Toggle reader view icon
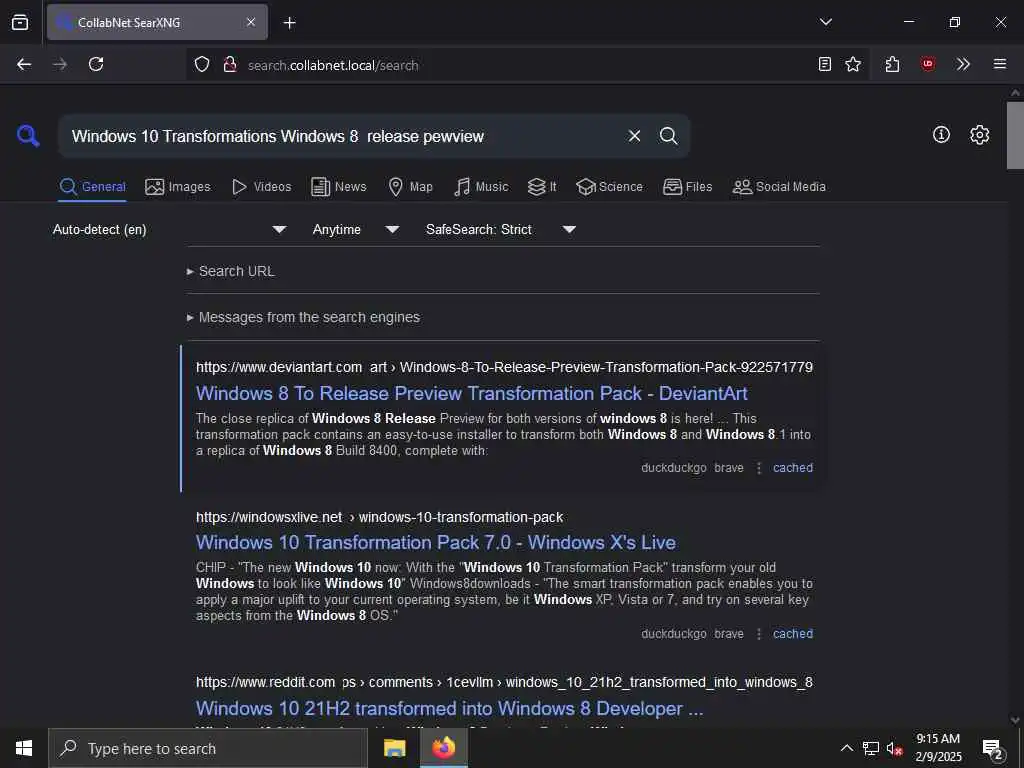 (825, 64)
